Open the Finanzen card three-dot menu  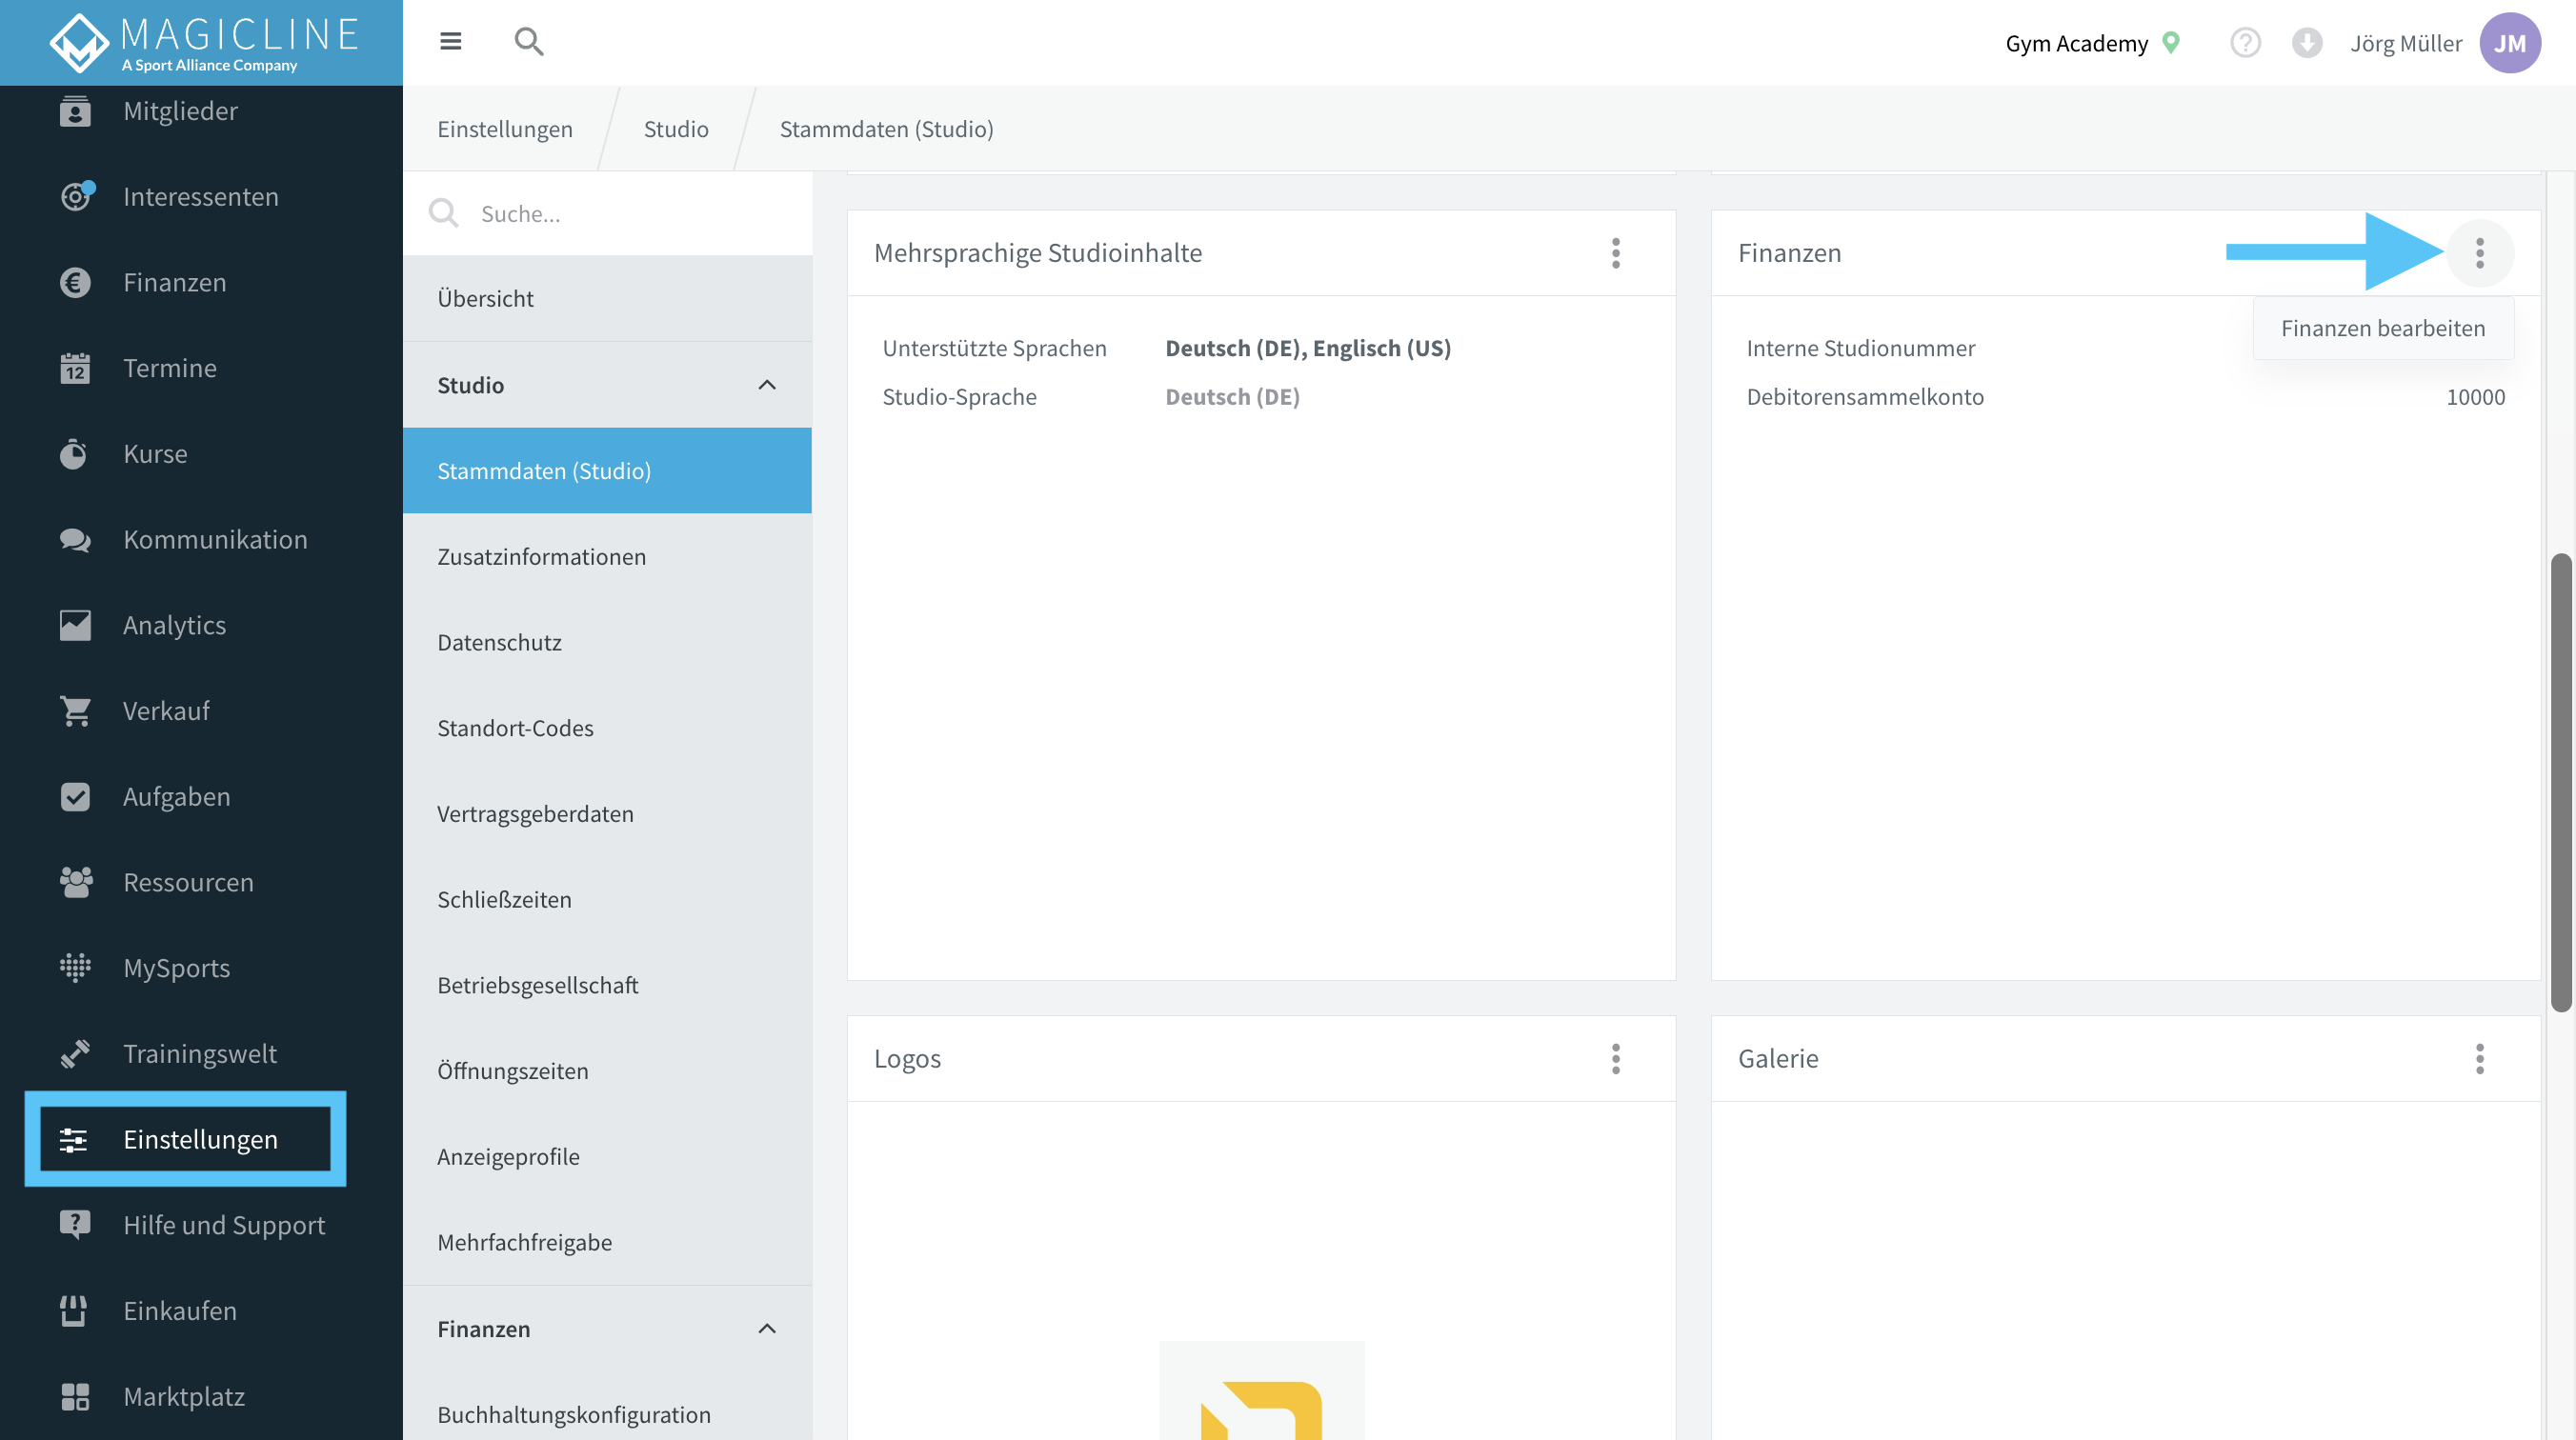coord(2480,253)
